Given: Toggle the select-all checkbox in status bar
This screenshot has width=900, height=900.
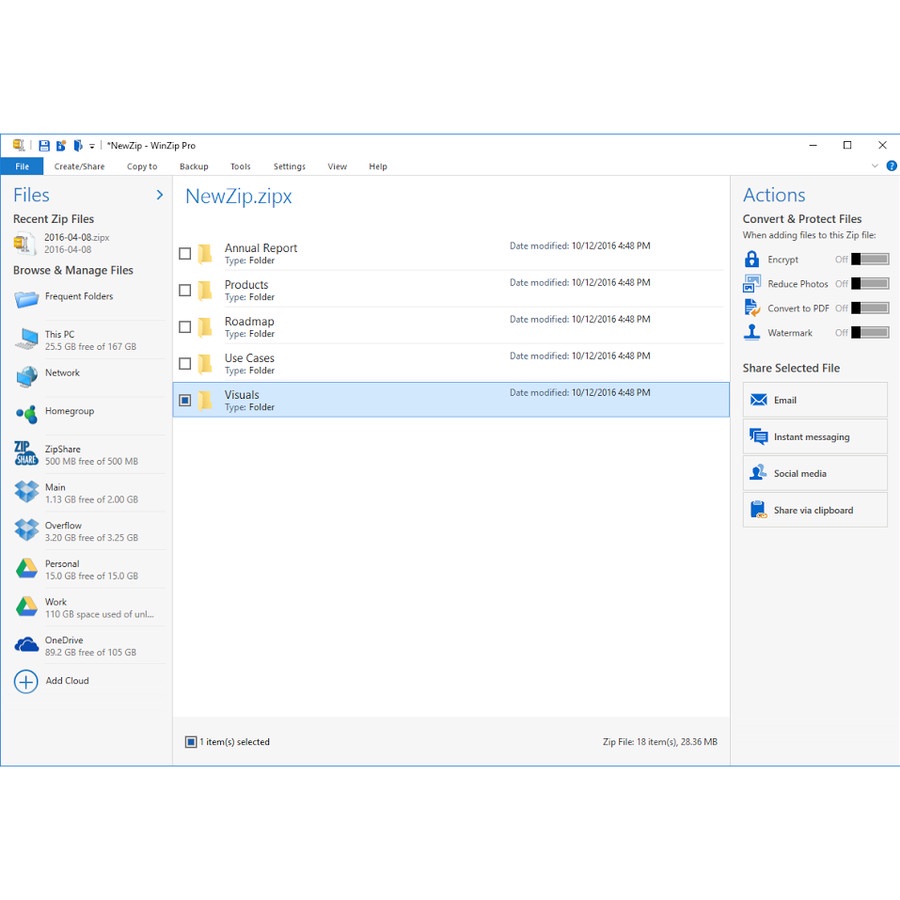Looking at the screenshot, I should pyautogui.click(x=191, y=742).
